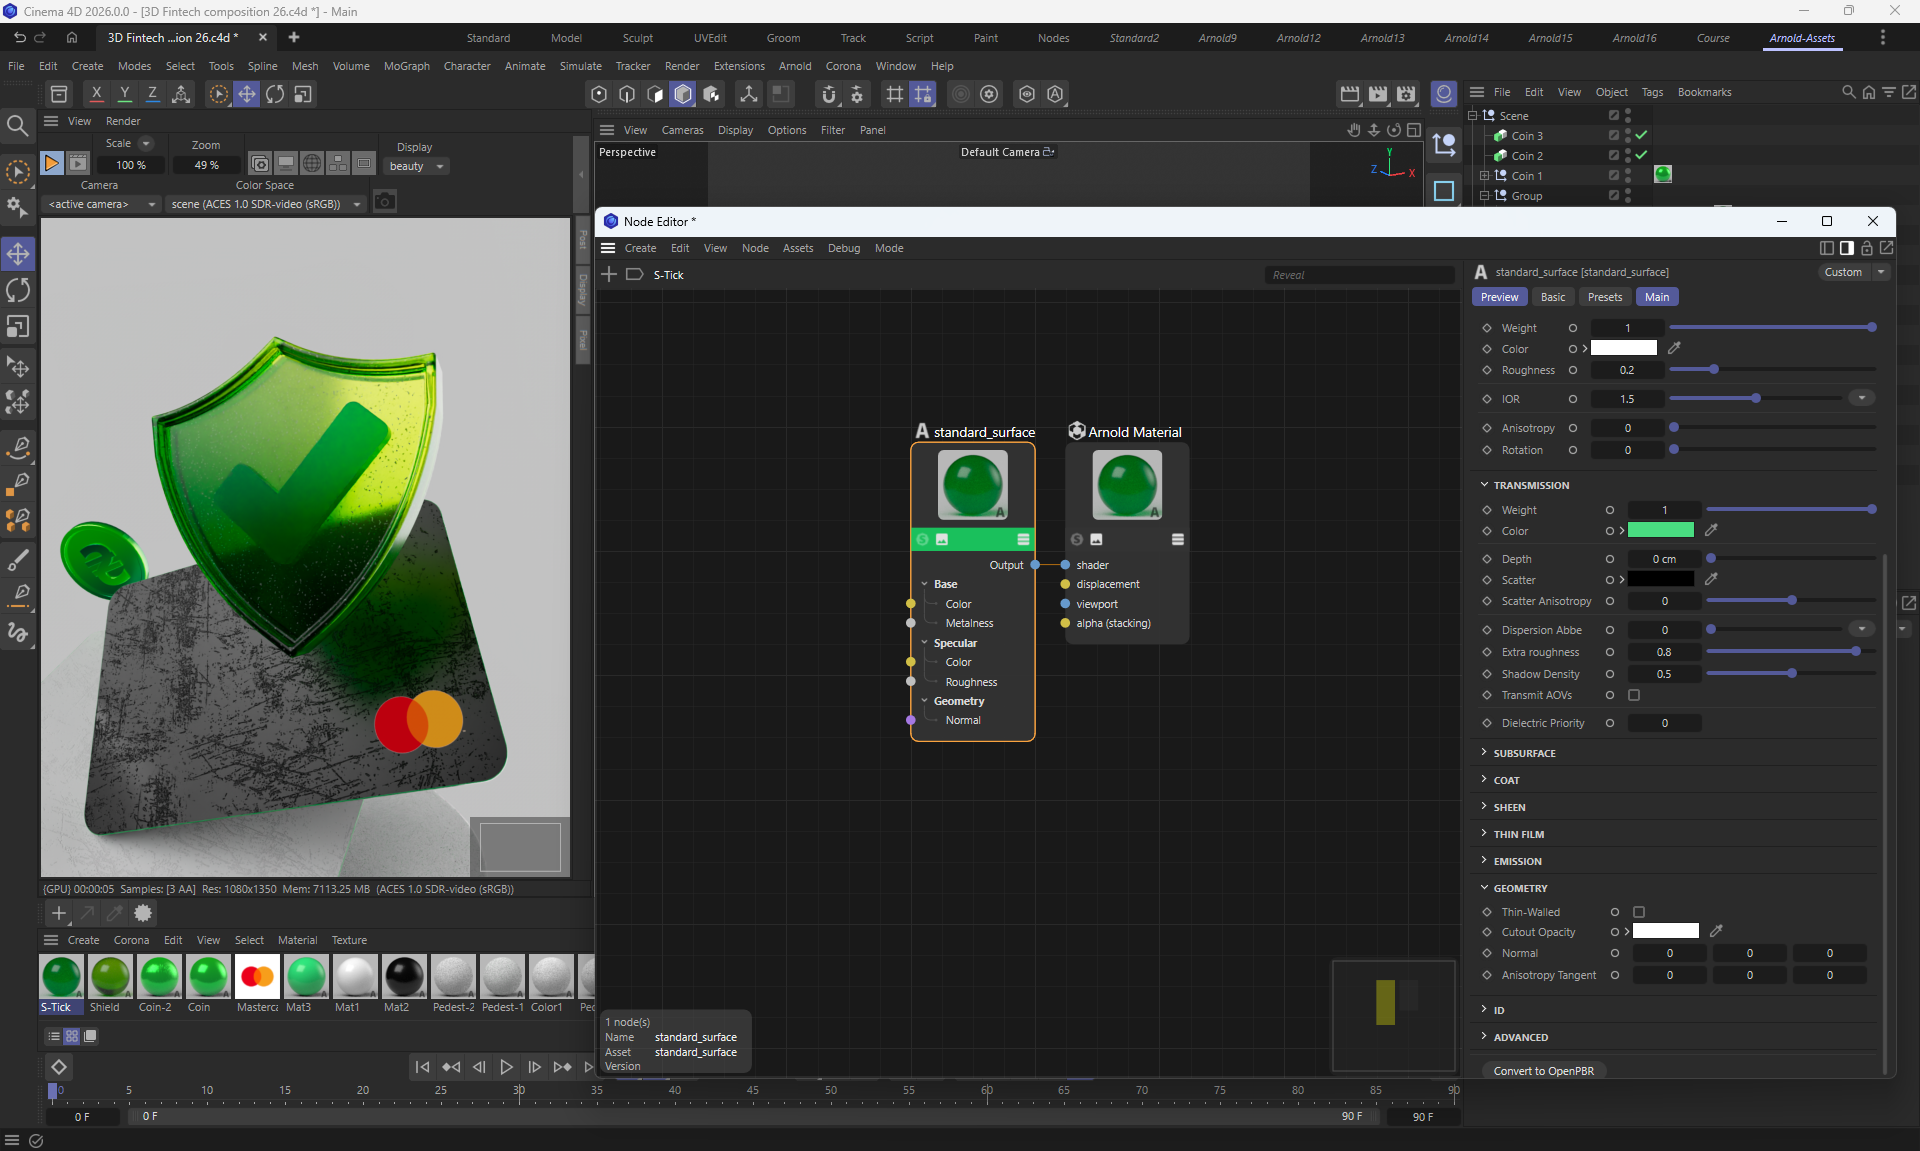
Task: Open the MoGraph menu
Action: coord(406,66)
